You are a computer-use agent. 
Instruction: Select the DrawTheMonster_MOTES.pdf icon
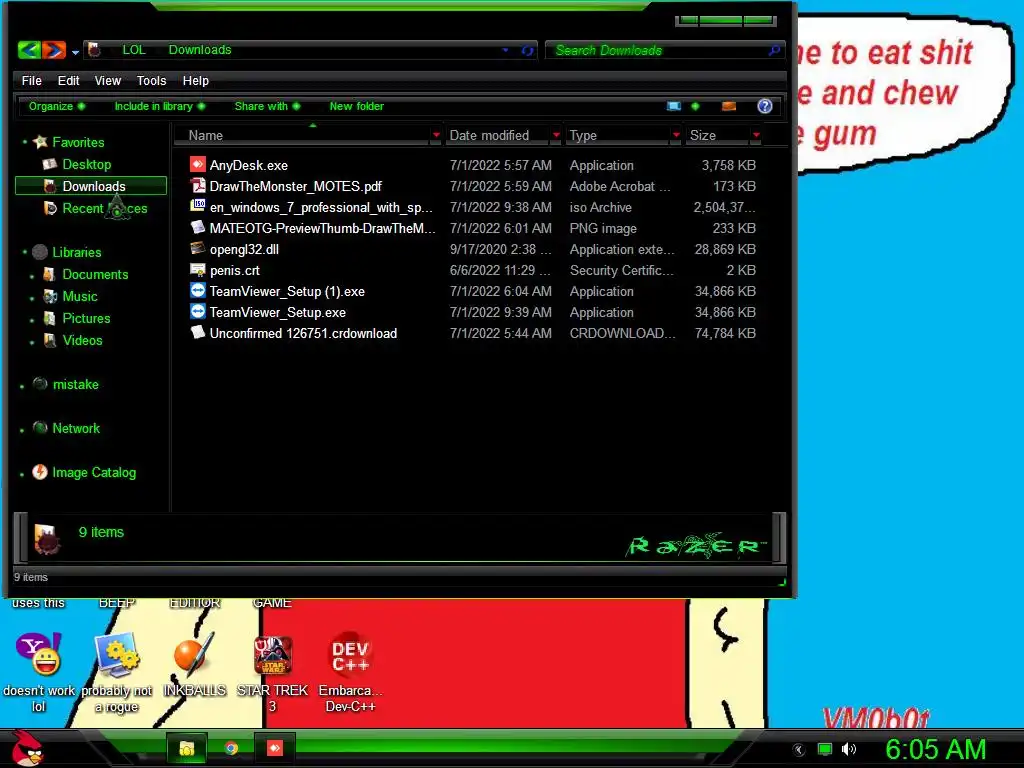pyautogui.click(x=198, y=185)
